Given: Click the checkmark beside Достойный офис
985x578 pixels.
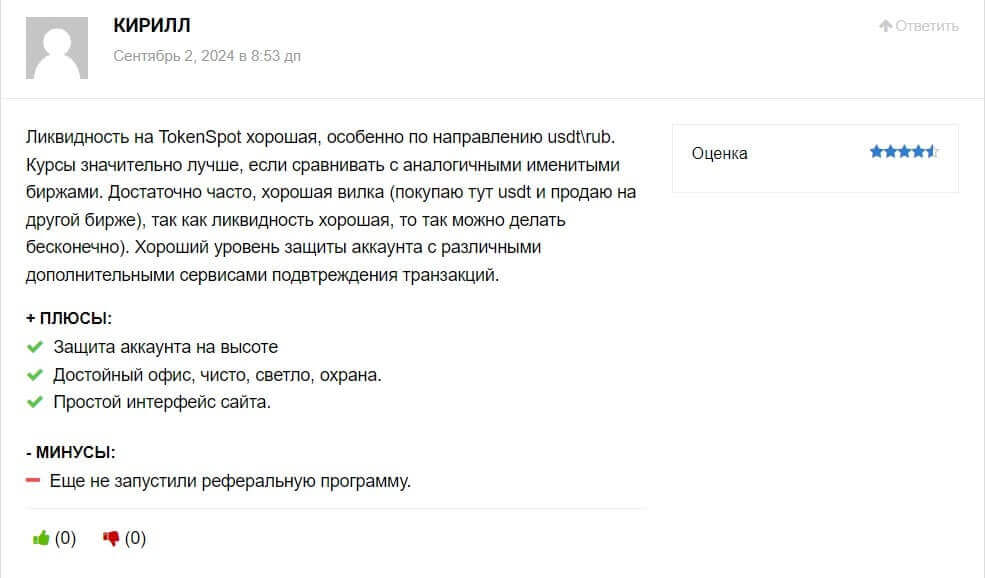Looking at the screenshot, I should pyautogui.click(x=35, y=375).
